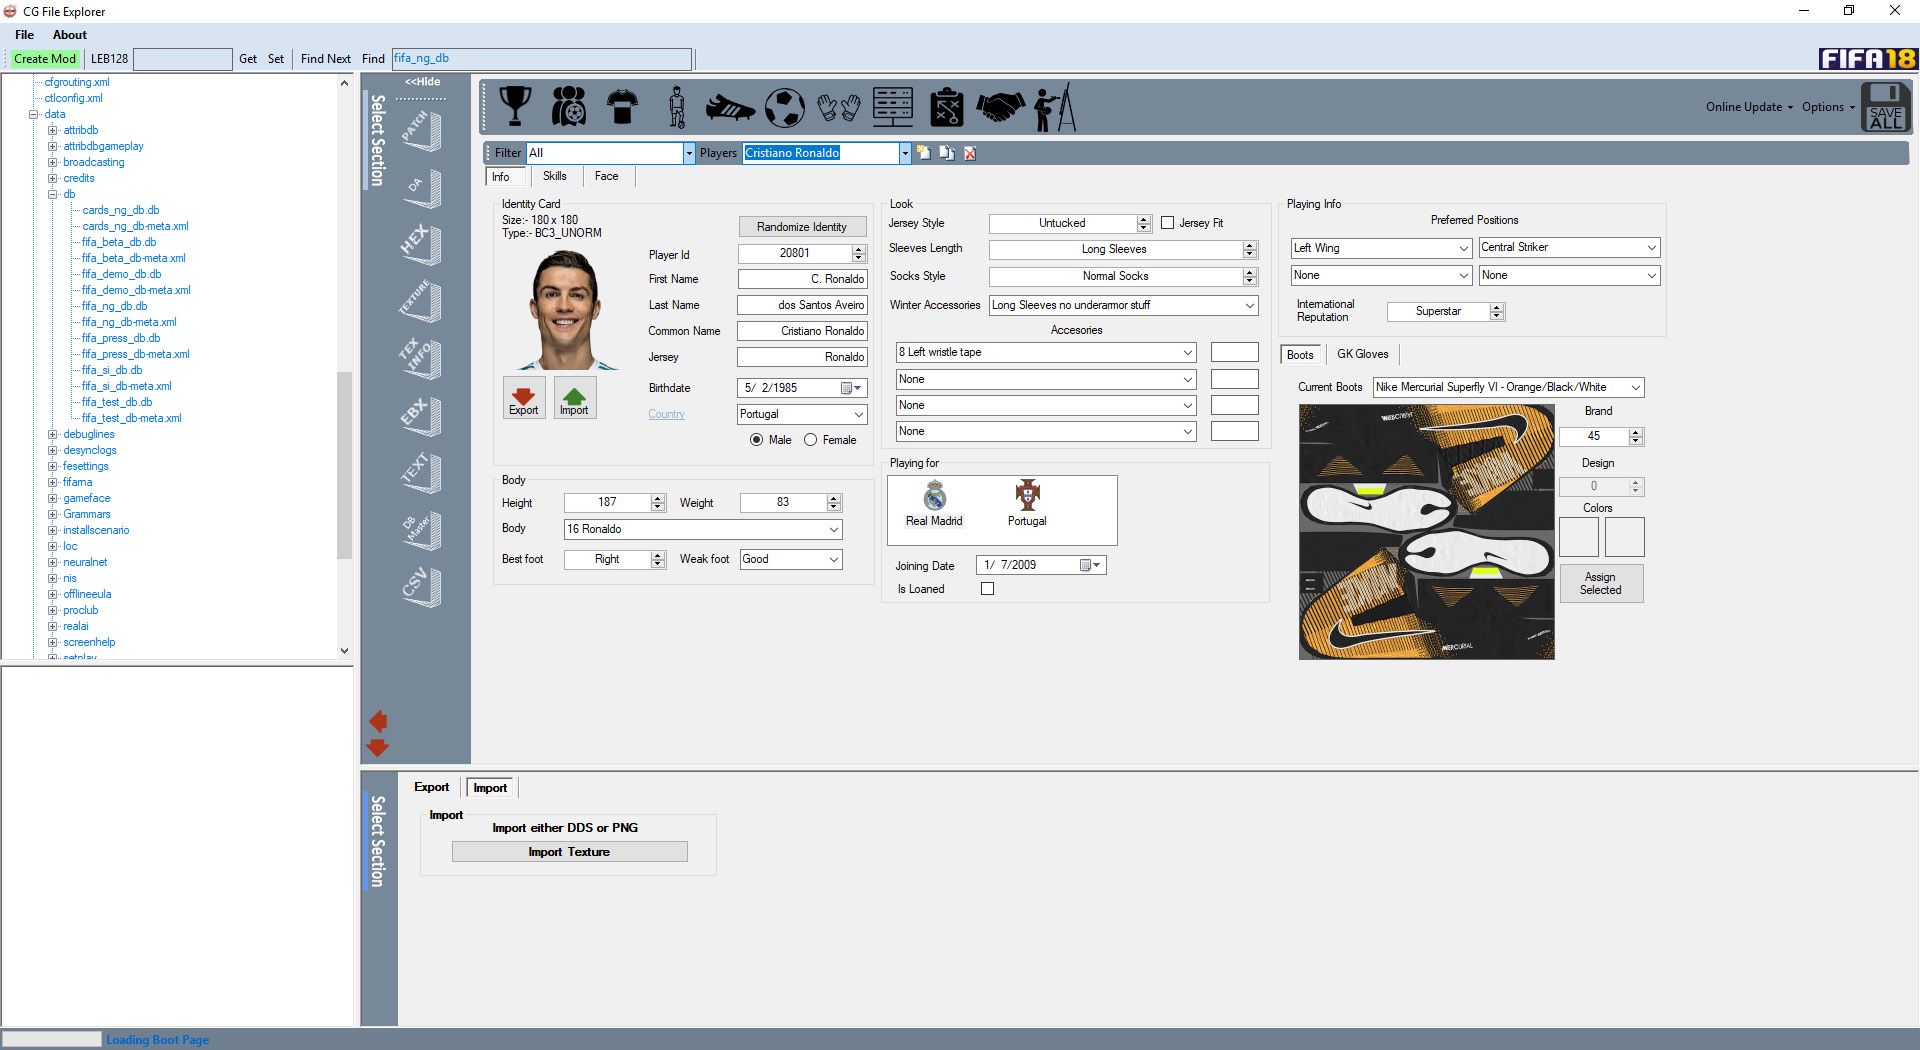The height and width of the screenshot is (1050, 1920).
Task: Expand the attribdb tree folder
Action: click(53, 130)
